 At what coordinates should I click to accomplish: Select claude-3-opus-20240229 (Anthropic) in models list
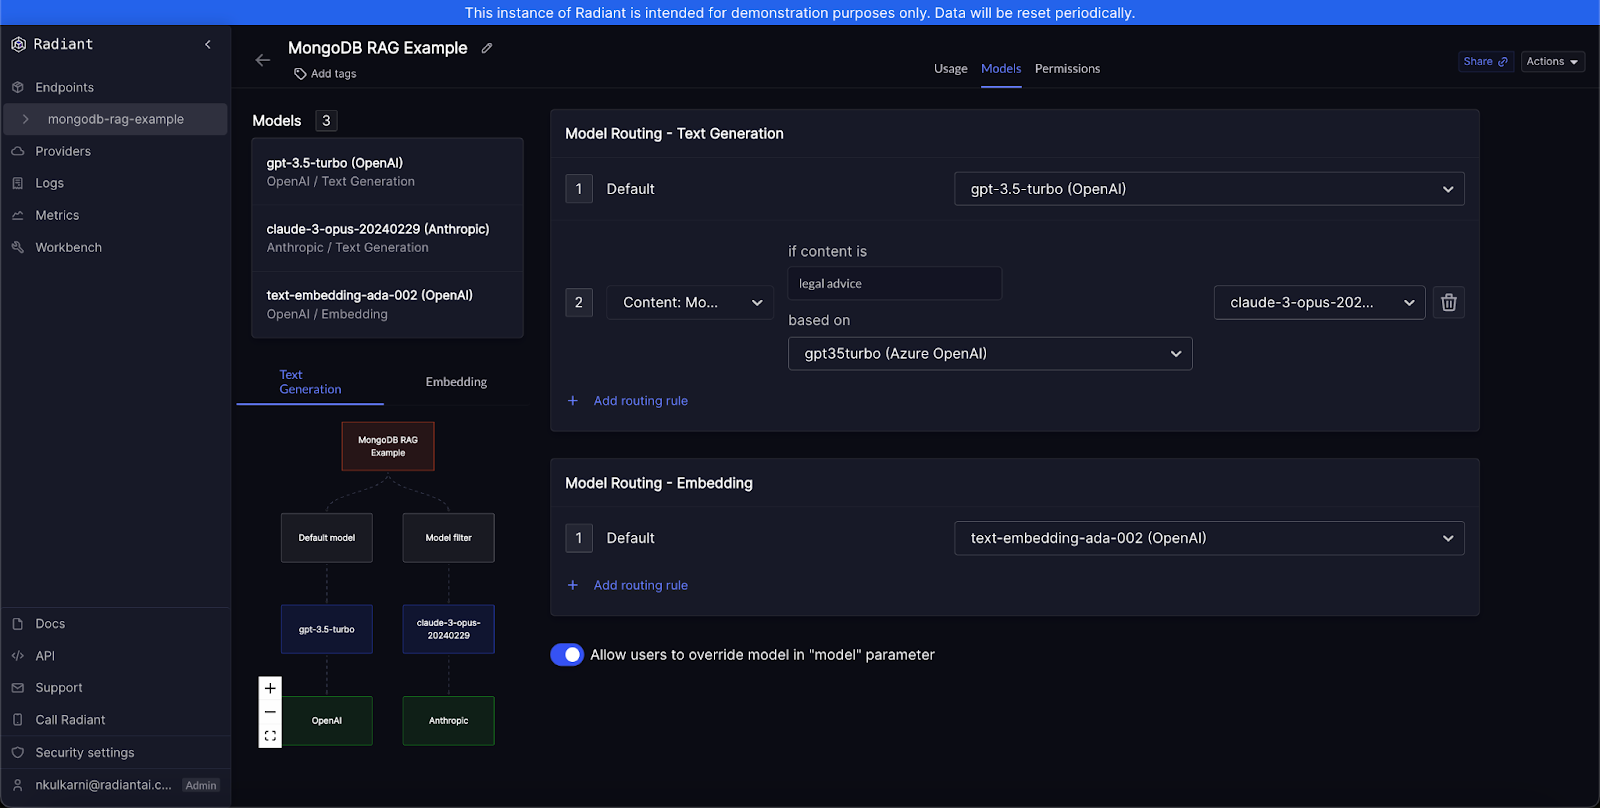tap(387, 238)
